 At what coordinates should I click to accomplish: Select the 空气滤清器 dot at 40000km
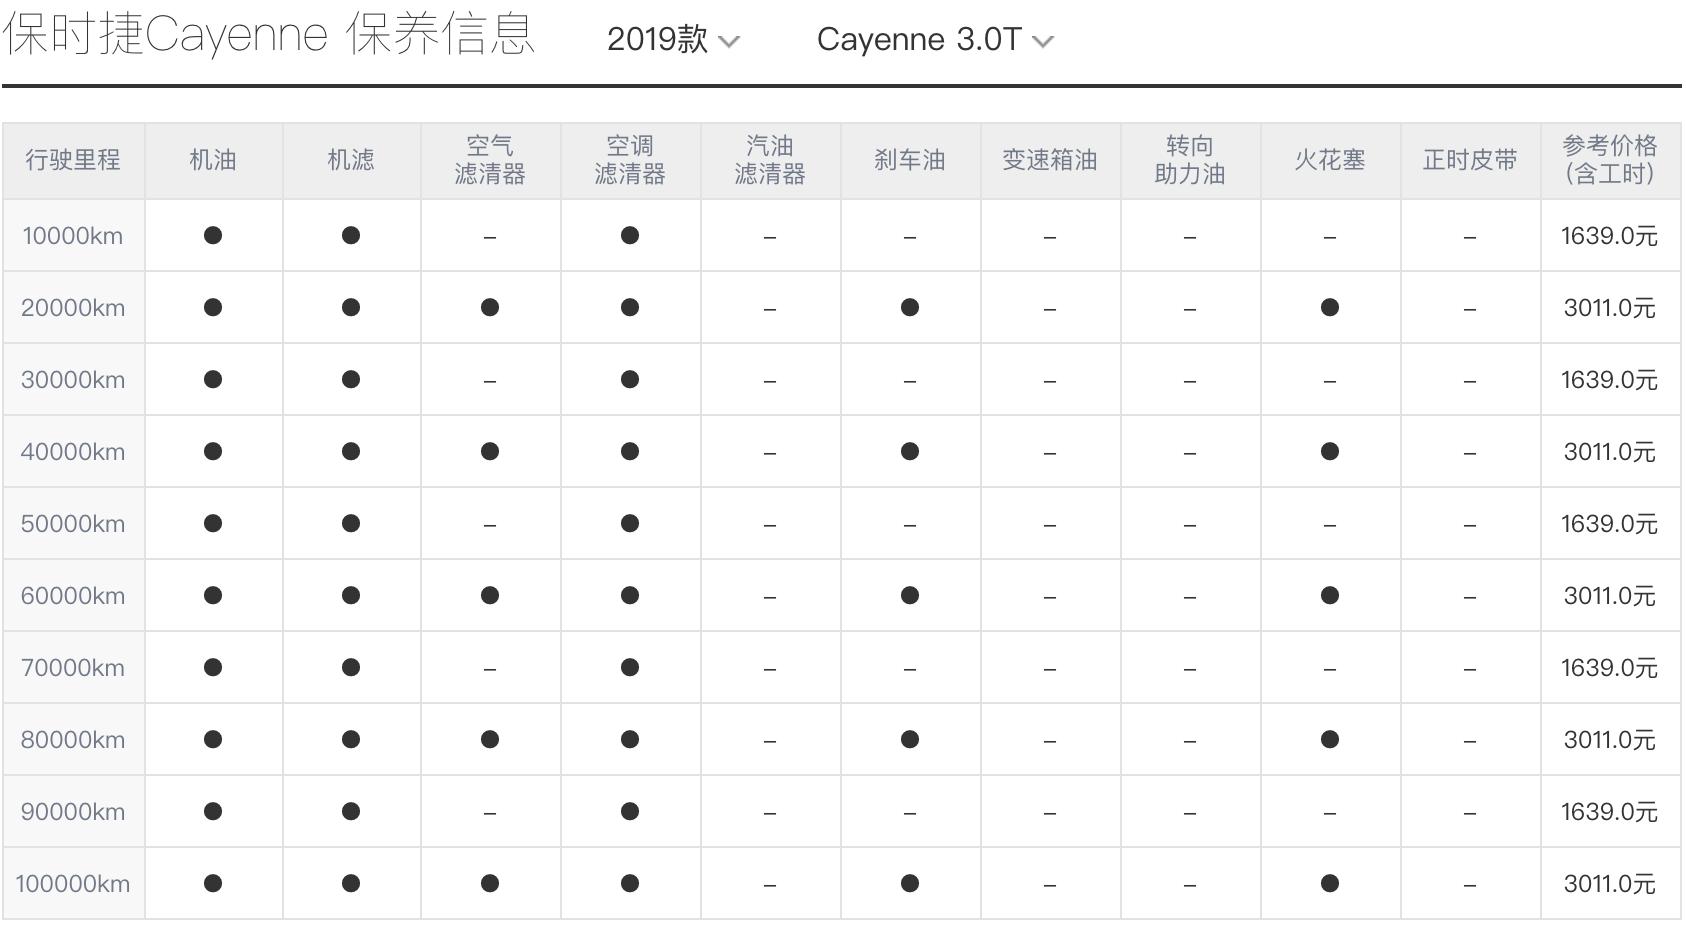[489, 451]
